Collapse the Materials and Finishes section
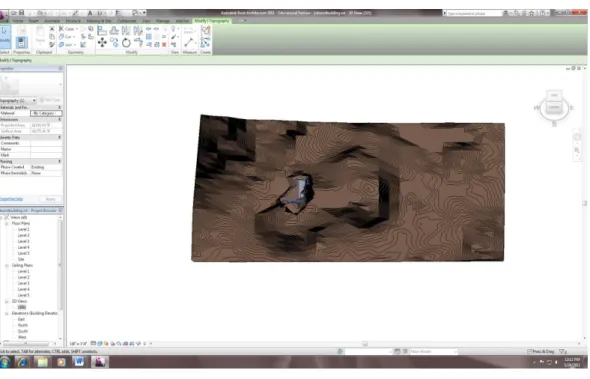 59,107
